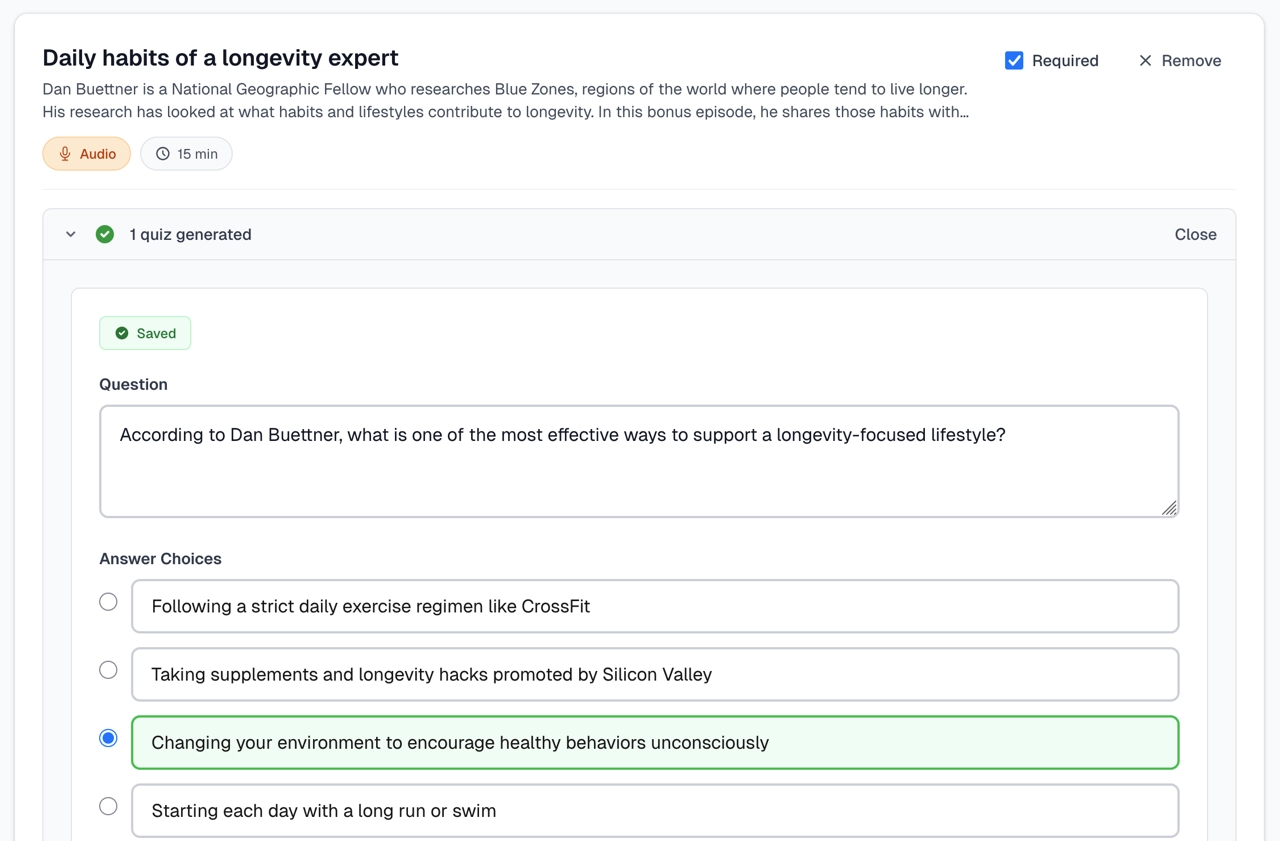Click the highlighted correct answer field
Image resolution: width=1280 pixels, height=841 pixels.
(x=655, y=742)
